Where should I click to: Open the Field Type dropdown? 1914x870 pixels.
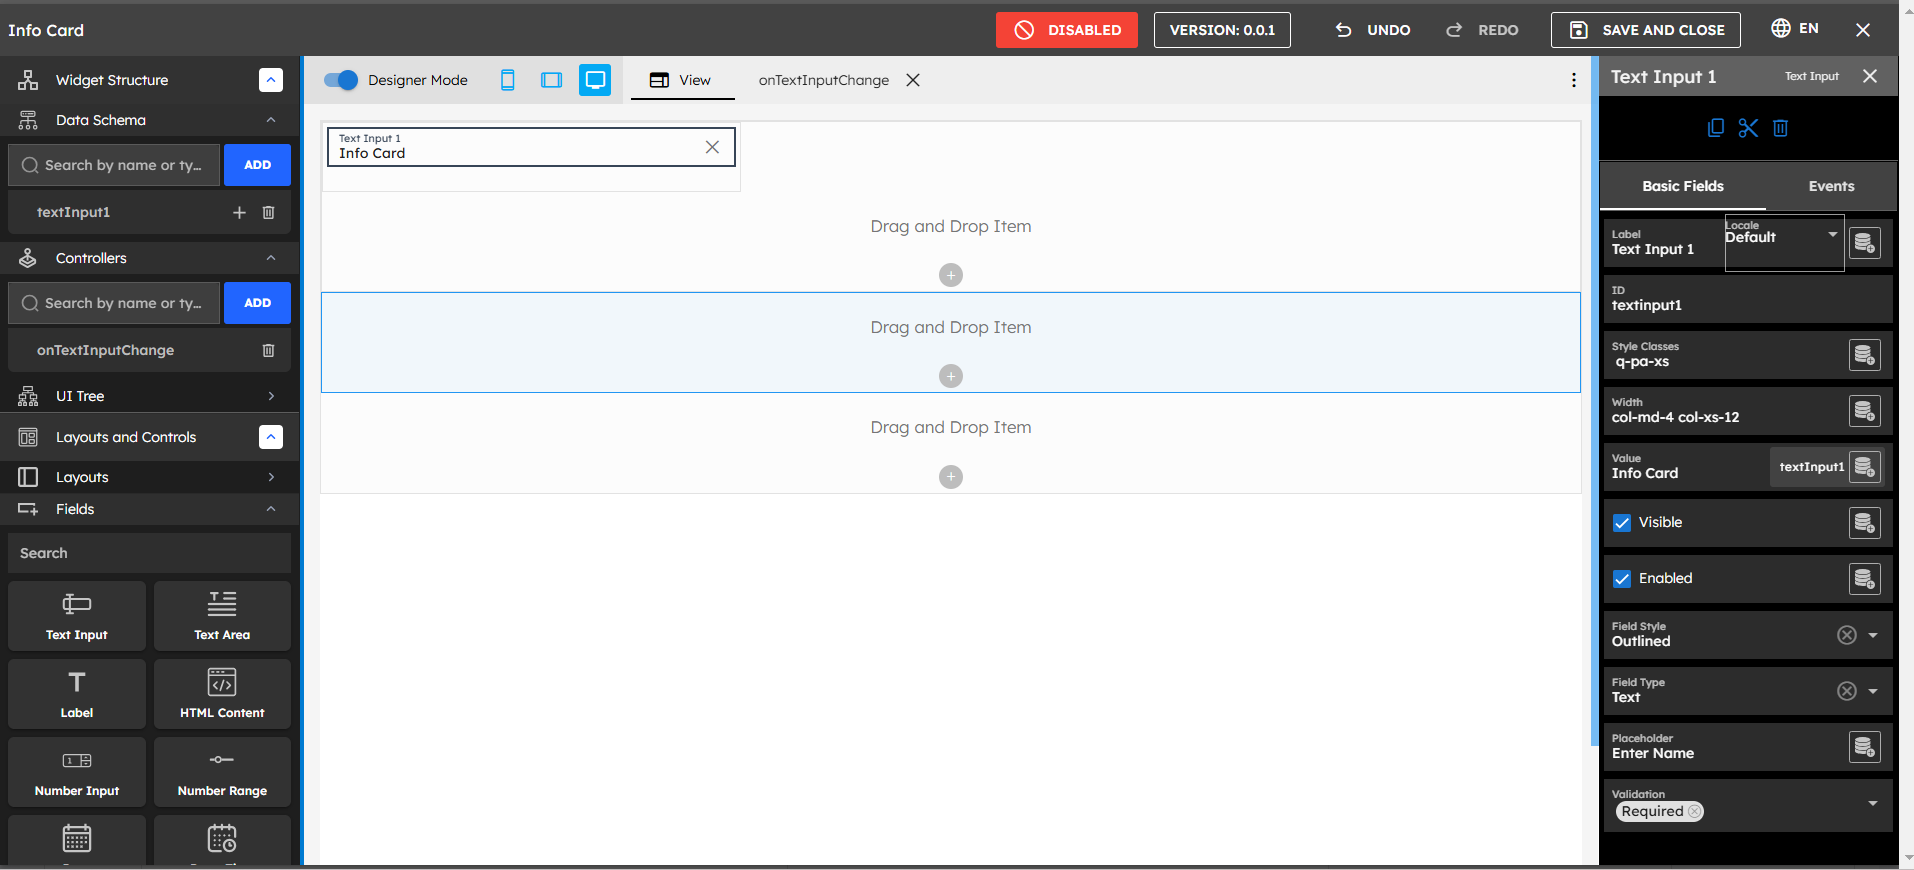tap(1873, 691)
